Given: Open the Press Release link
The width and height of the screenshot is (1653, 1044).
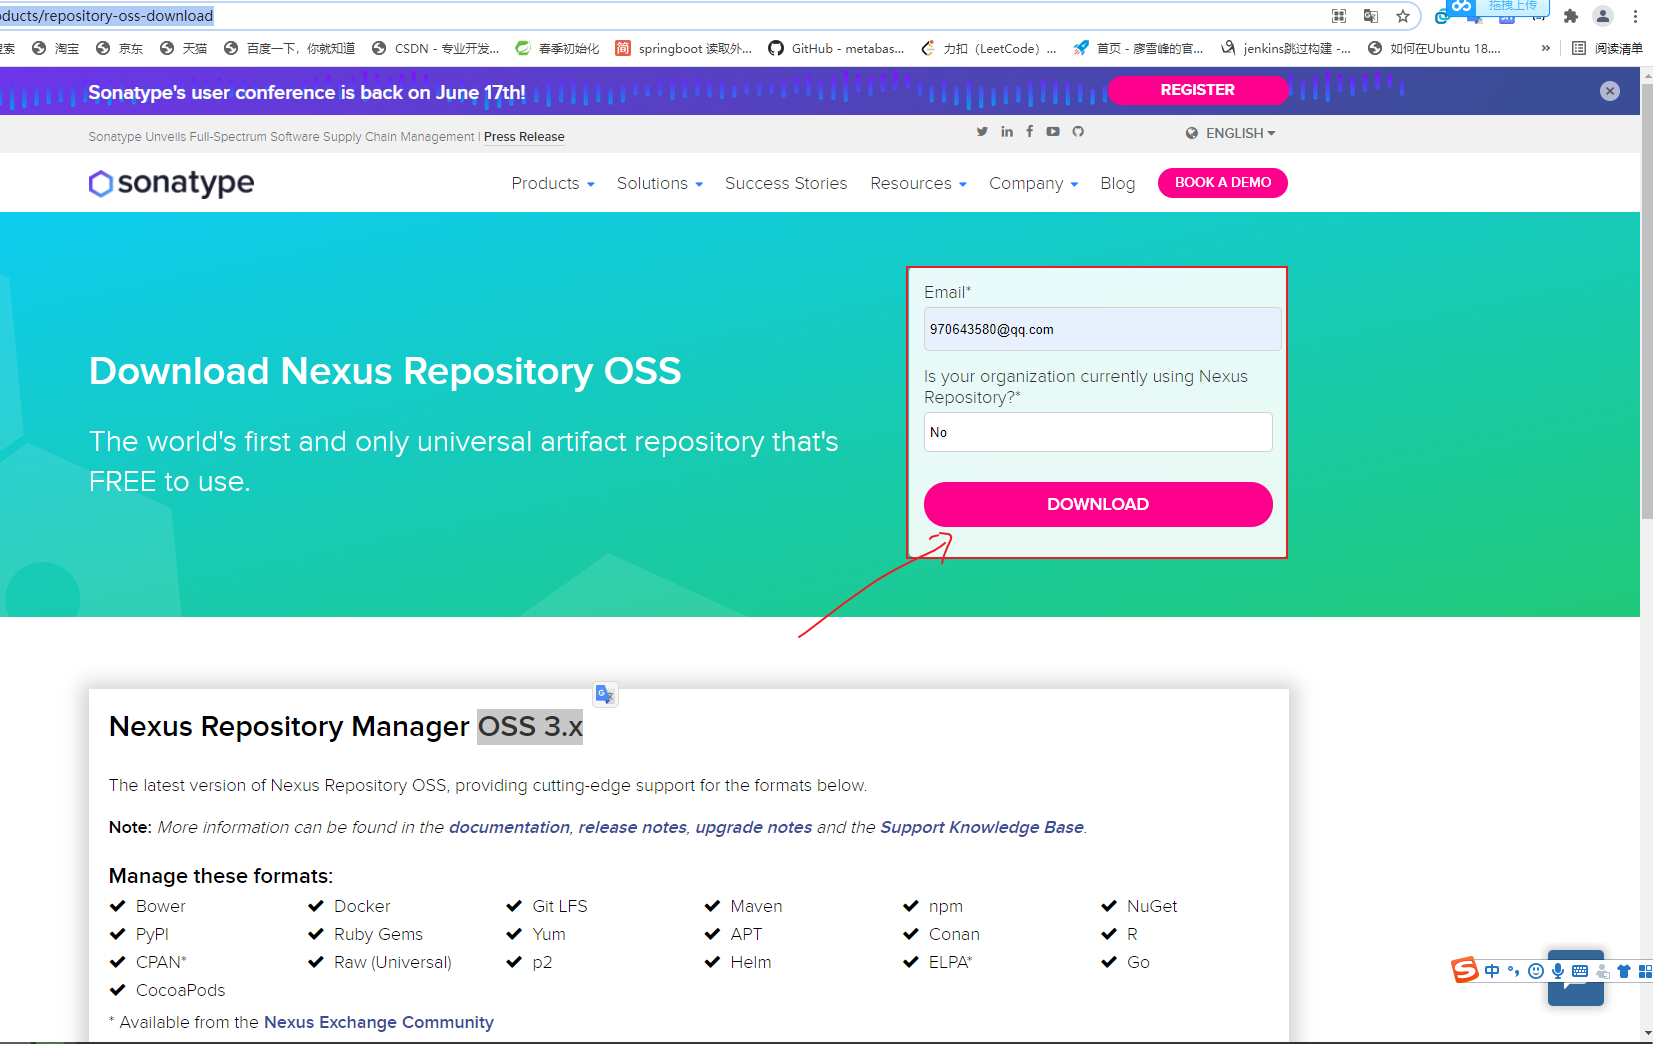Looking at the screenshot, I should click(x=523, y=136).
